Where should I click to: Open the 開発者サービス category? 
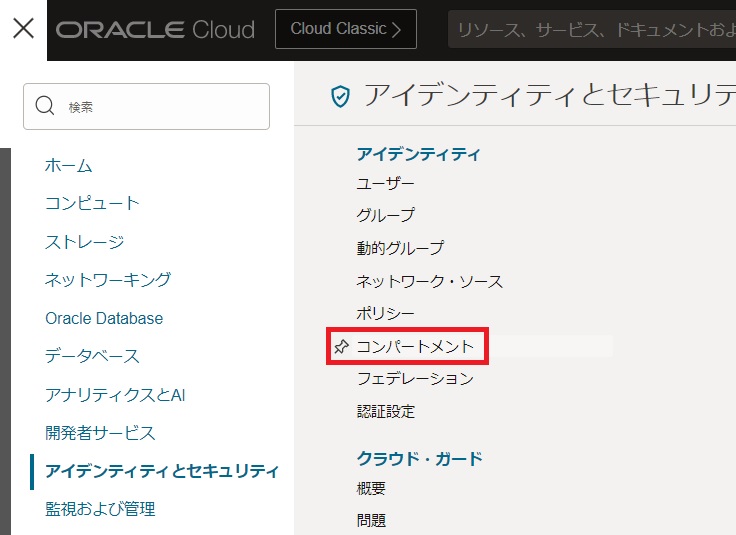click(100, 433)
